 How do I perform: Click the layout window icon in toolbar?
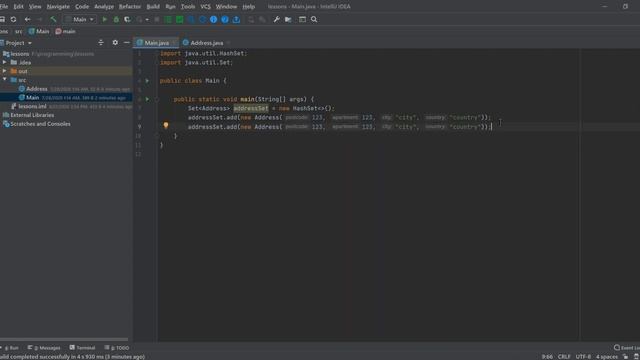pos(302,19)
